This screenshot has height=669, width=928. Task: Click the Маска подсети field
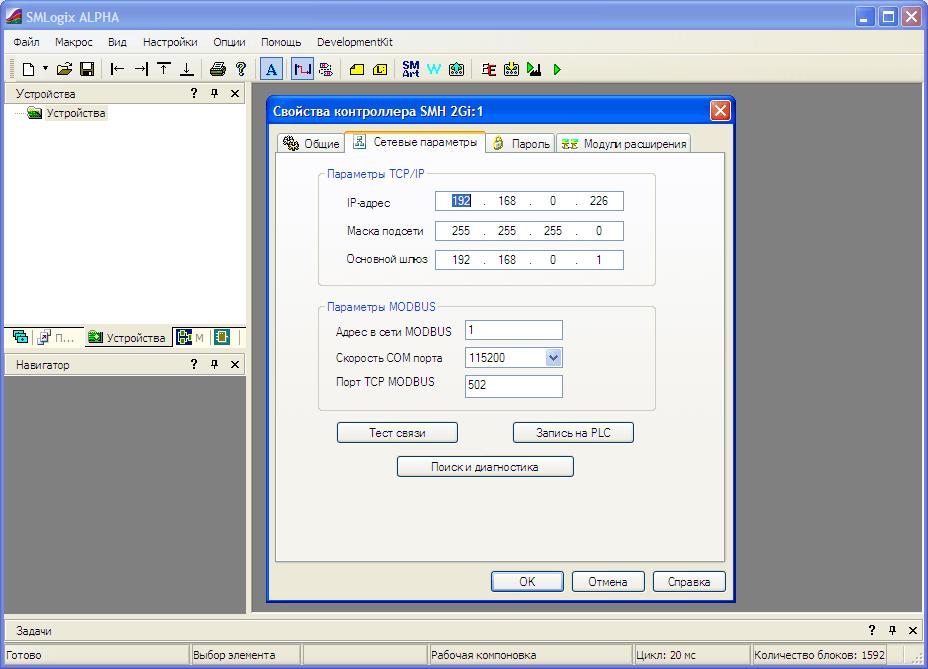pos(529,231)
